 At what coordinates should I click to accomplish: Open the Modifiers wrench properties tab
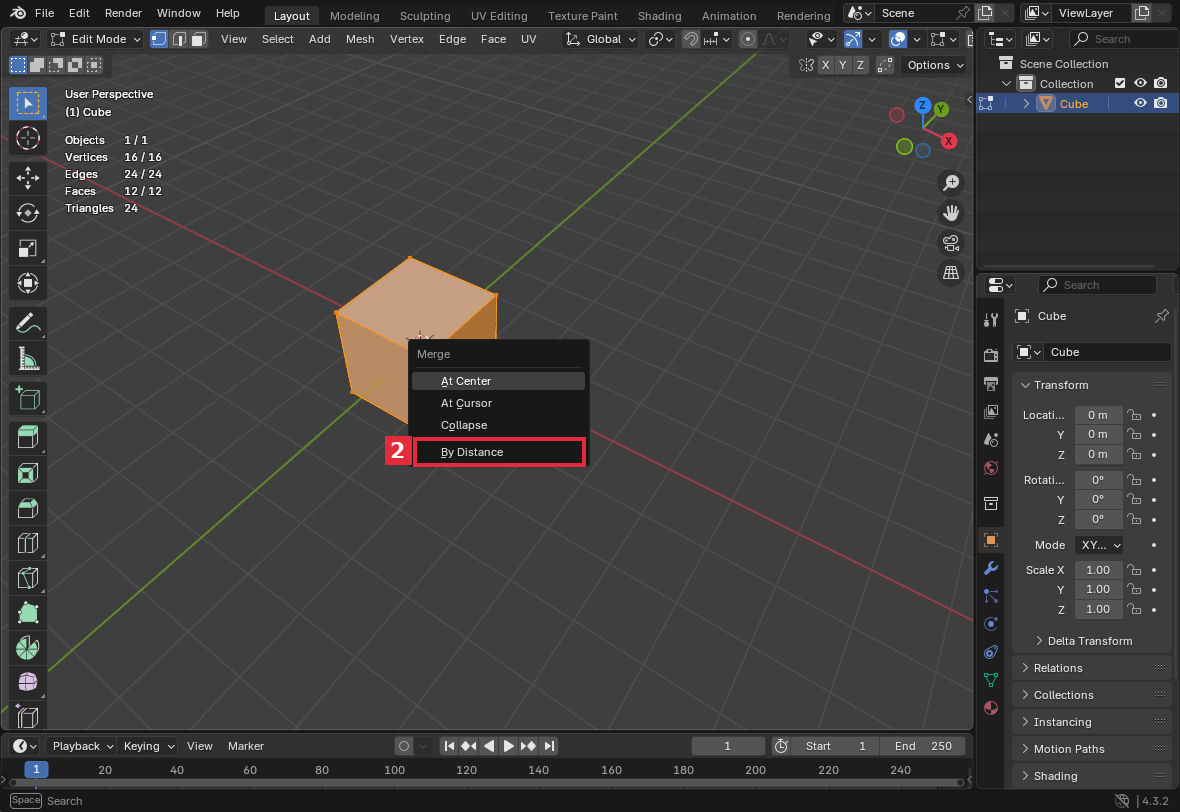[x=991, y=568]
